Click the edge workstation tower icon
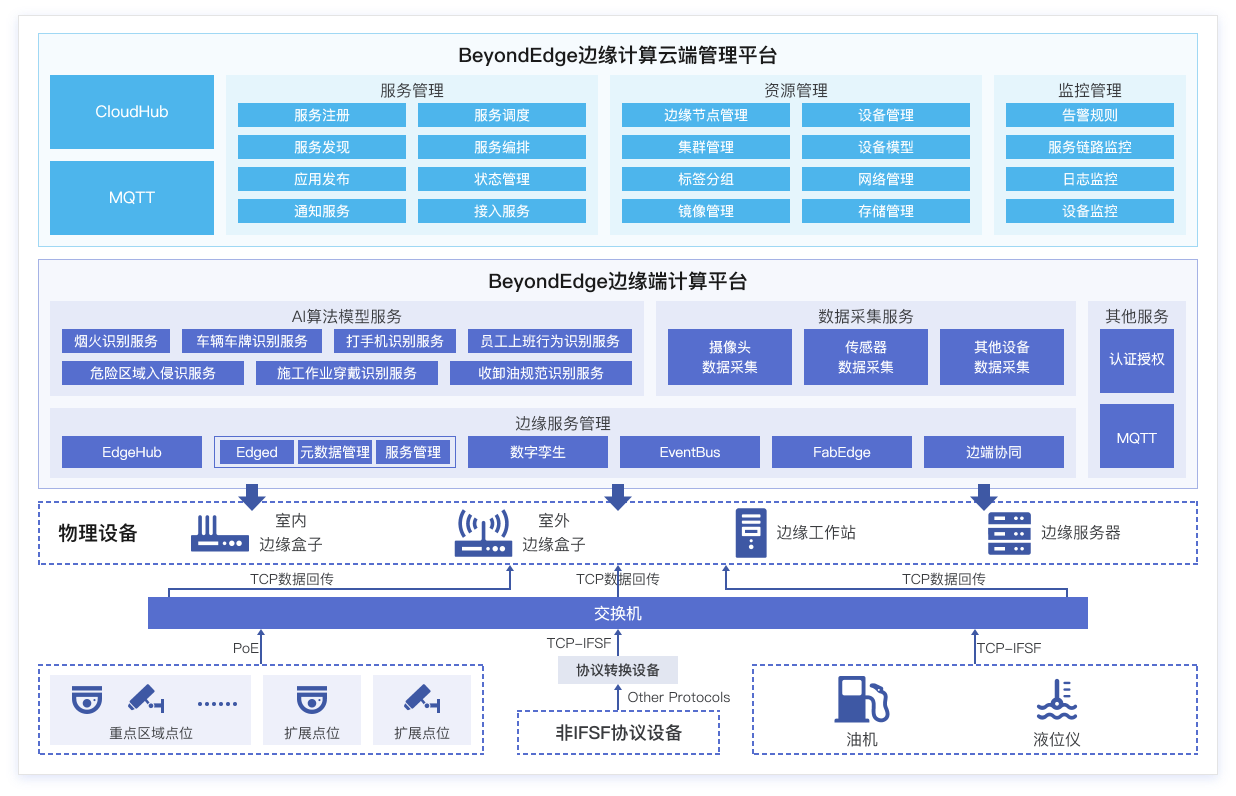The image size is (1236, 796). (751, 533)
